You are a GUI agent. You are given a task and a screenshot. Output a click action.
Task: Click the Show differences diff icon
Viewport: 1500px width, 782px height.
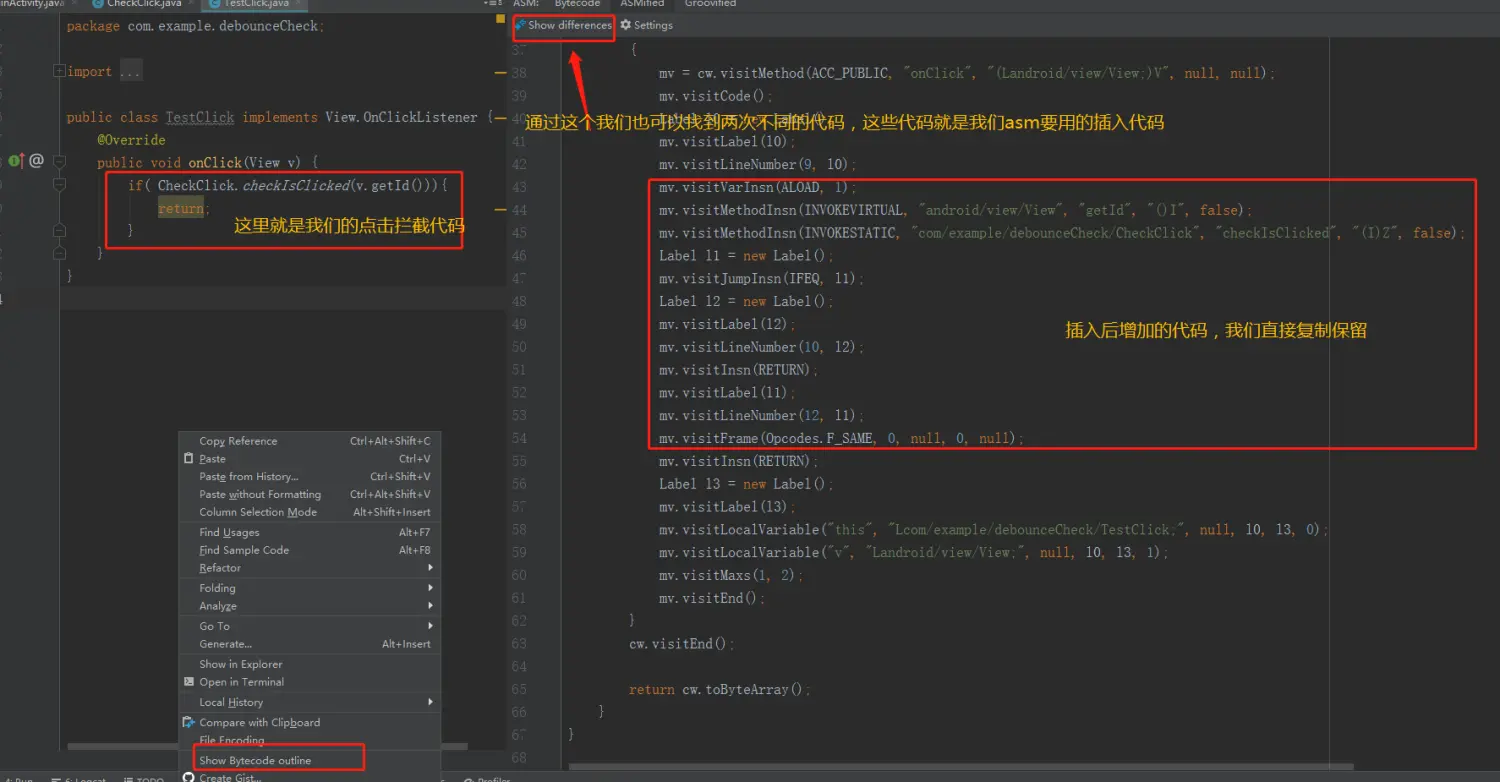point(520,25)
